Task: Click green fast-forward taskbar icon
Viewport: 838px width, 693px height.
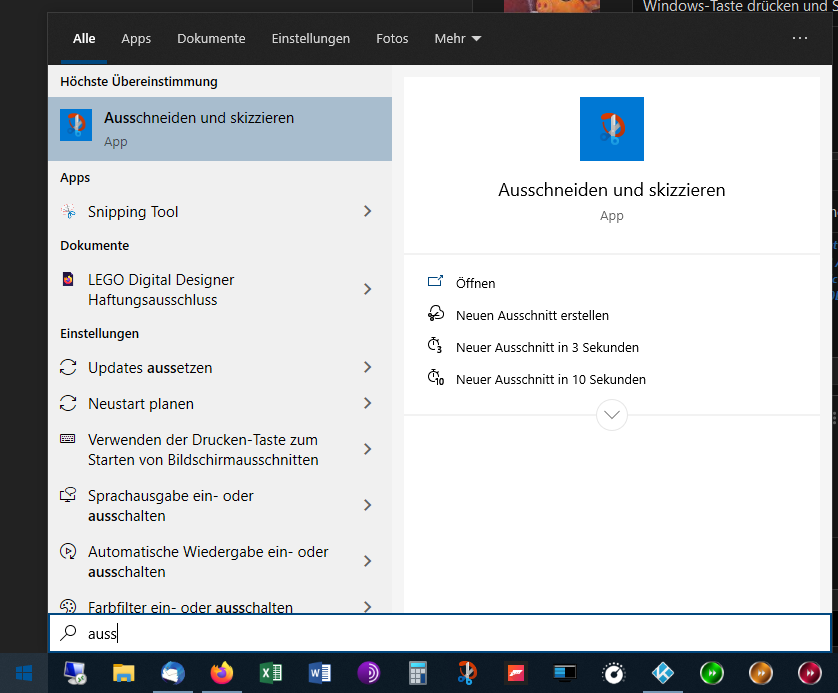Action: (x=712, y=673)
